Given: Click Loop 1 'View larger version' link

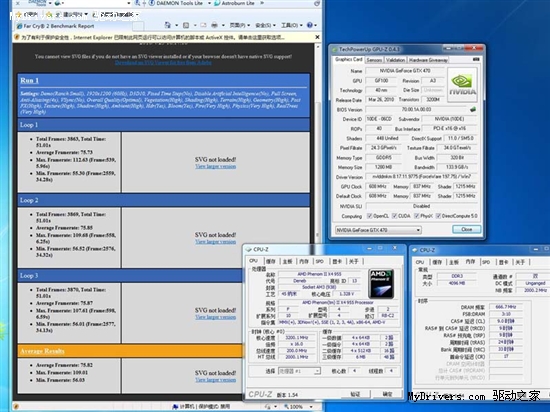Looking at the screenshot, I should 215,166.
